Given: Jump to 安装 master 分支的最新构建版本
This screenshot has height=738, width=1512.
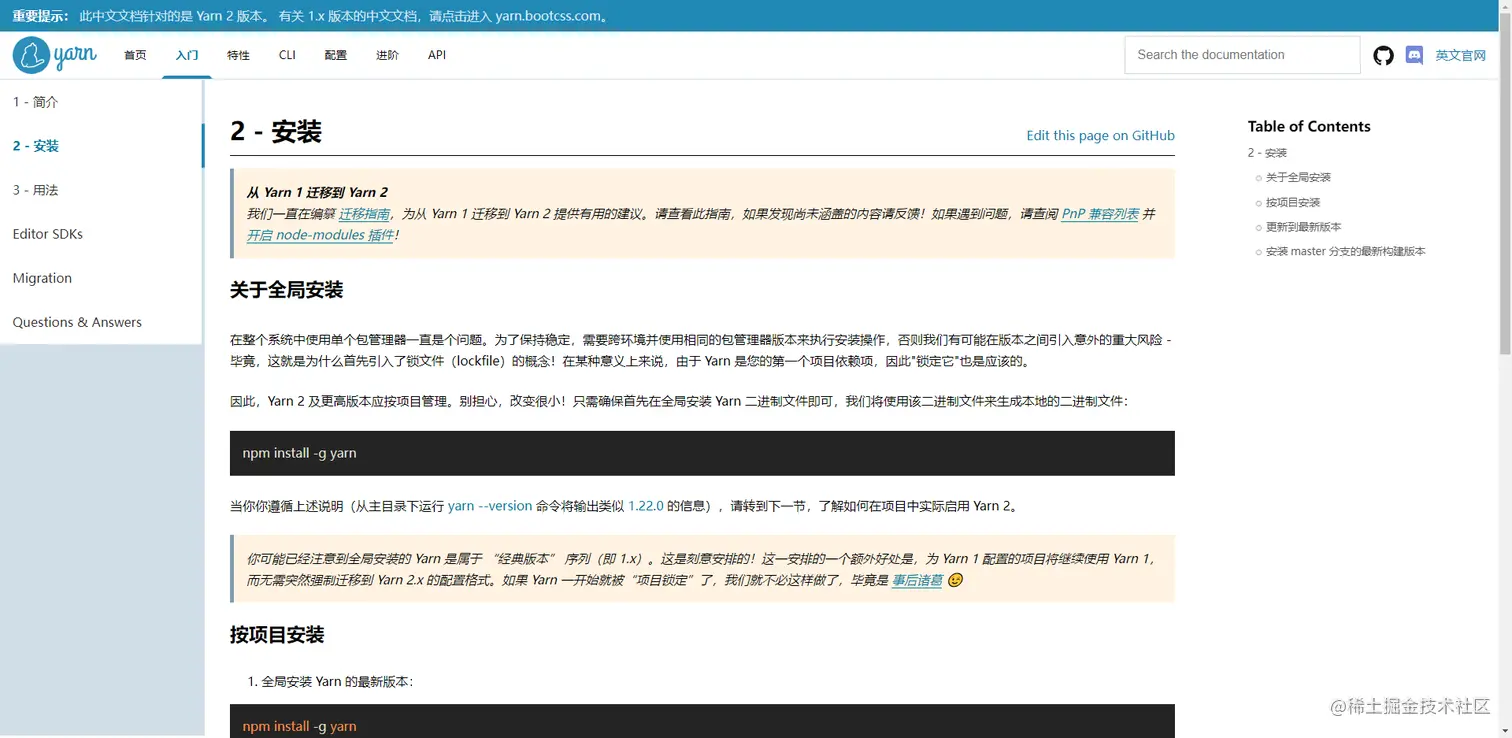Looking at the screenshot, I should coord(1345,252).
